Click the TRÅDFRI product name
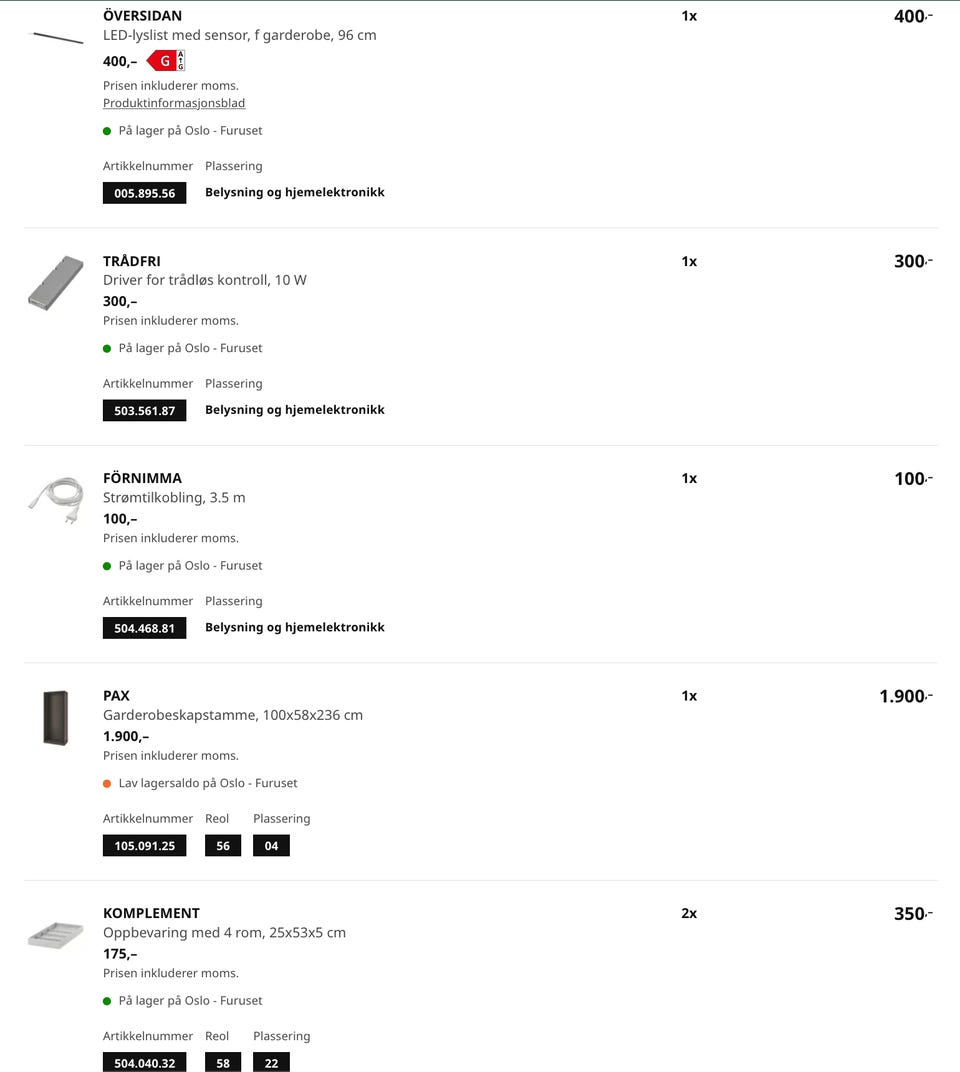Viewport: 960px width, 1072px height. [131, 261]
